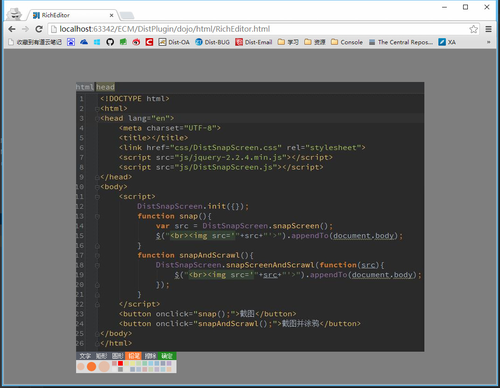The width and height of the screenshot is (500, 388).
Task: Click the jquery-2.2.4.min.js script line
Action: click(226, 157)
